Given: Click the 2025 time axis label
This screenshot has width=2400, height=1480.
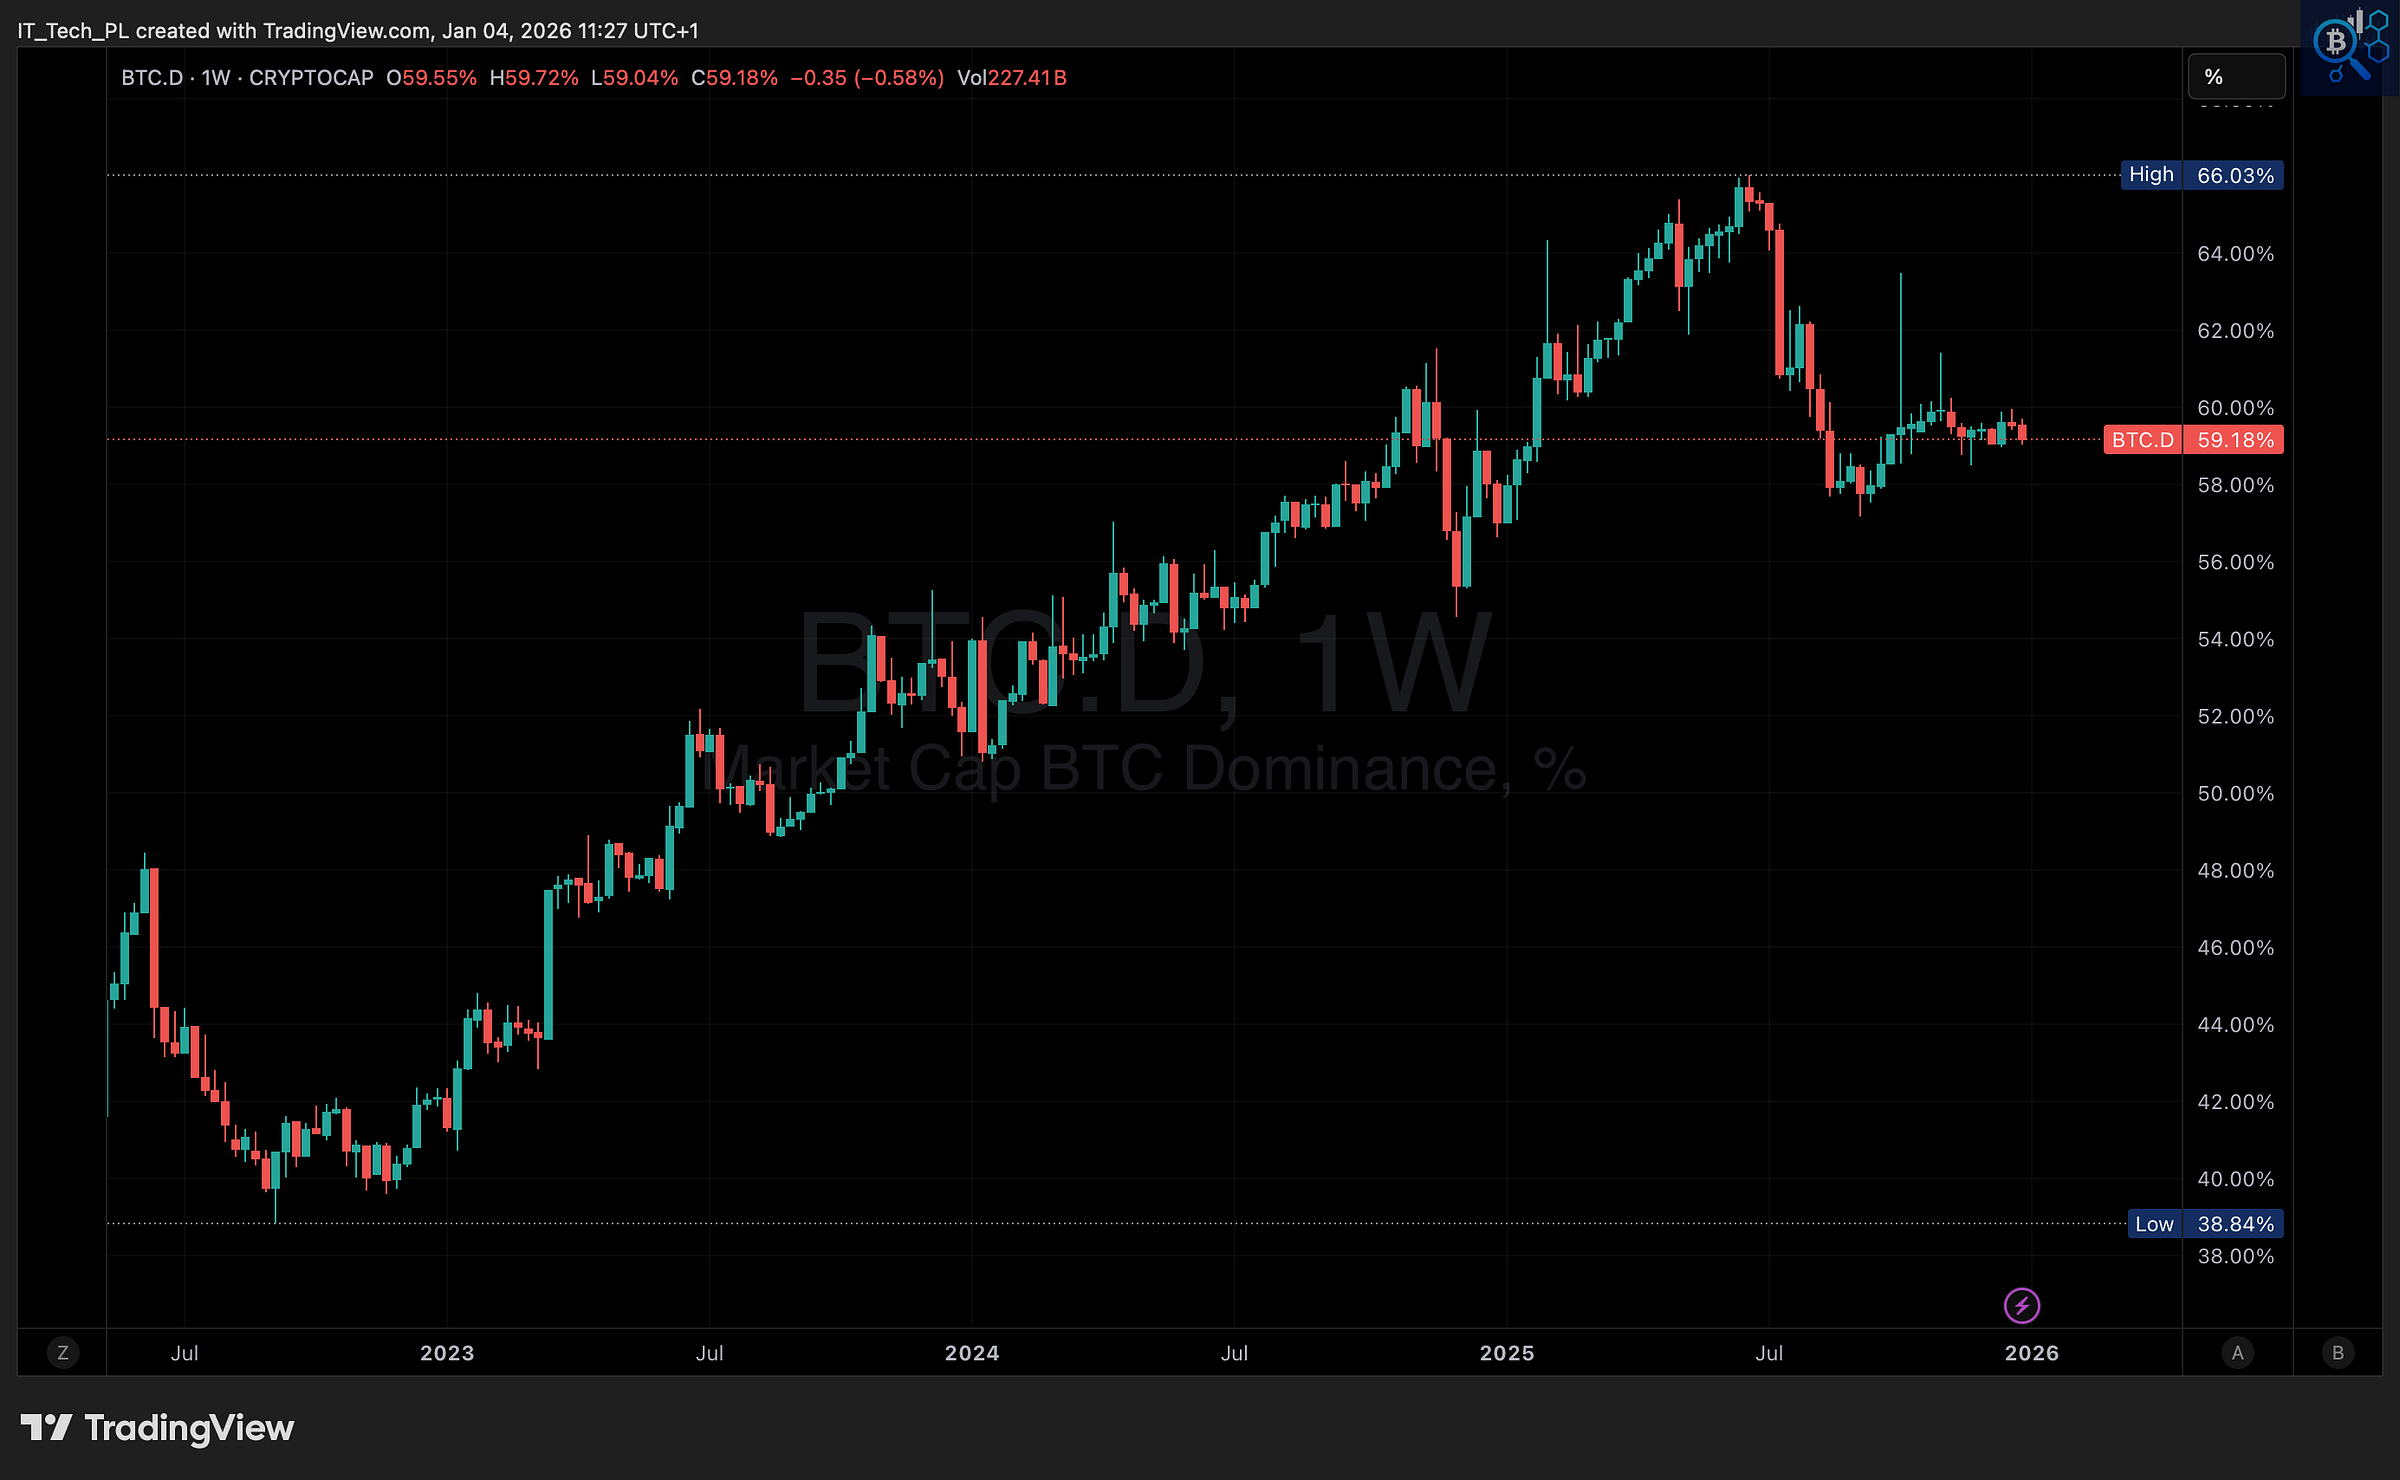Looking at the screenshot, I should (x=1506, y=1353).
